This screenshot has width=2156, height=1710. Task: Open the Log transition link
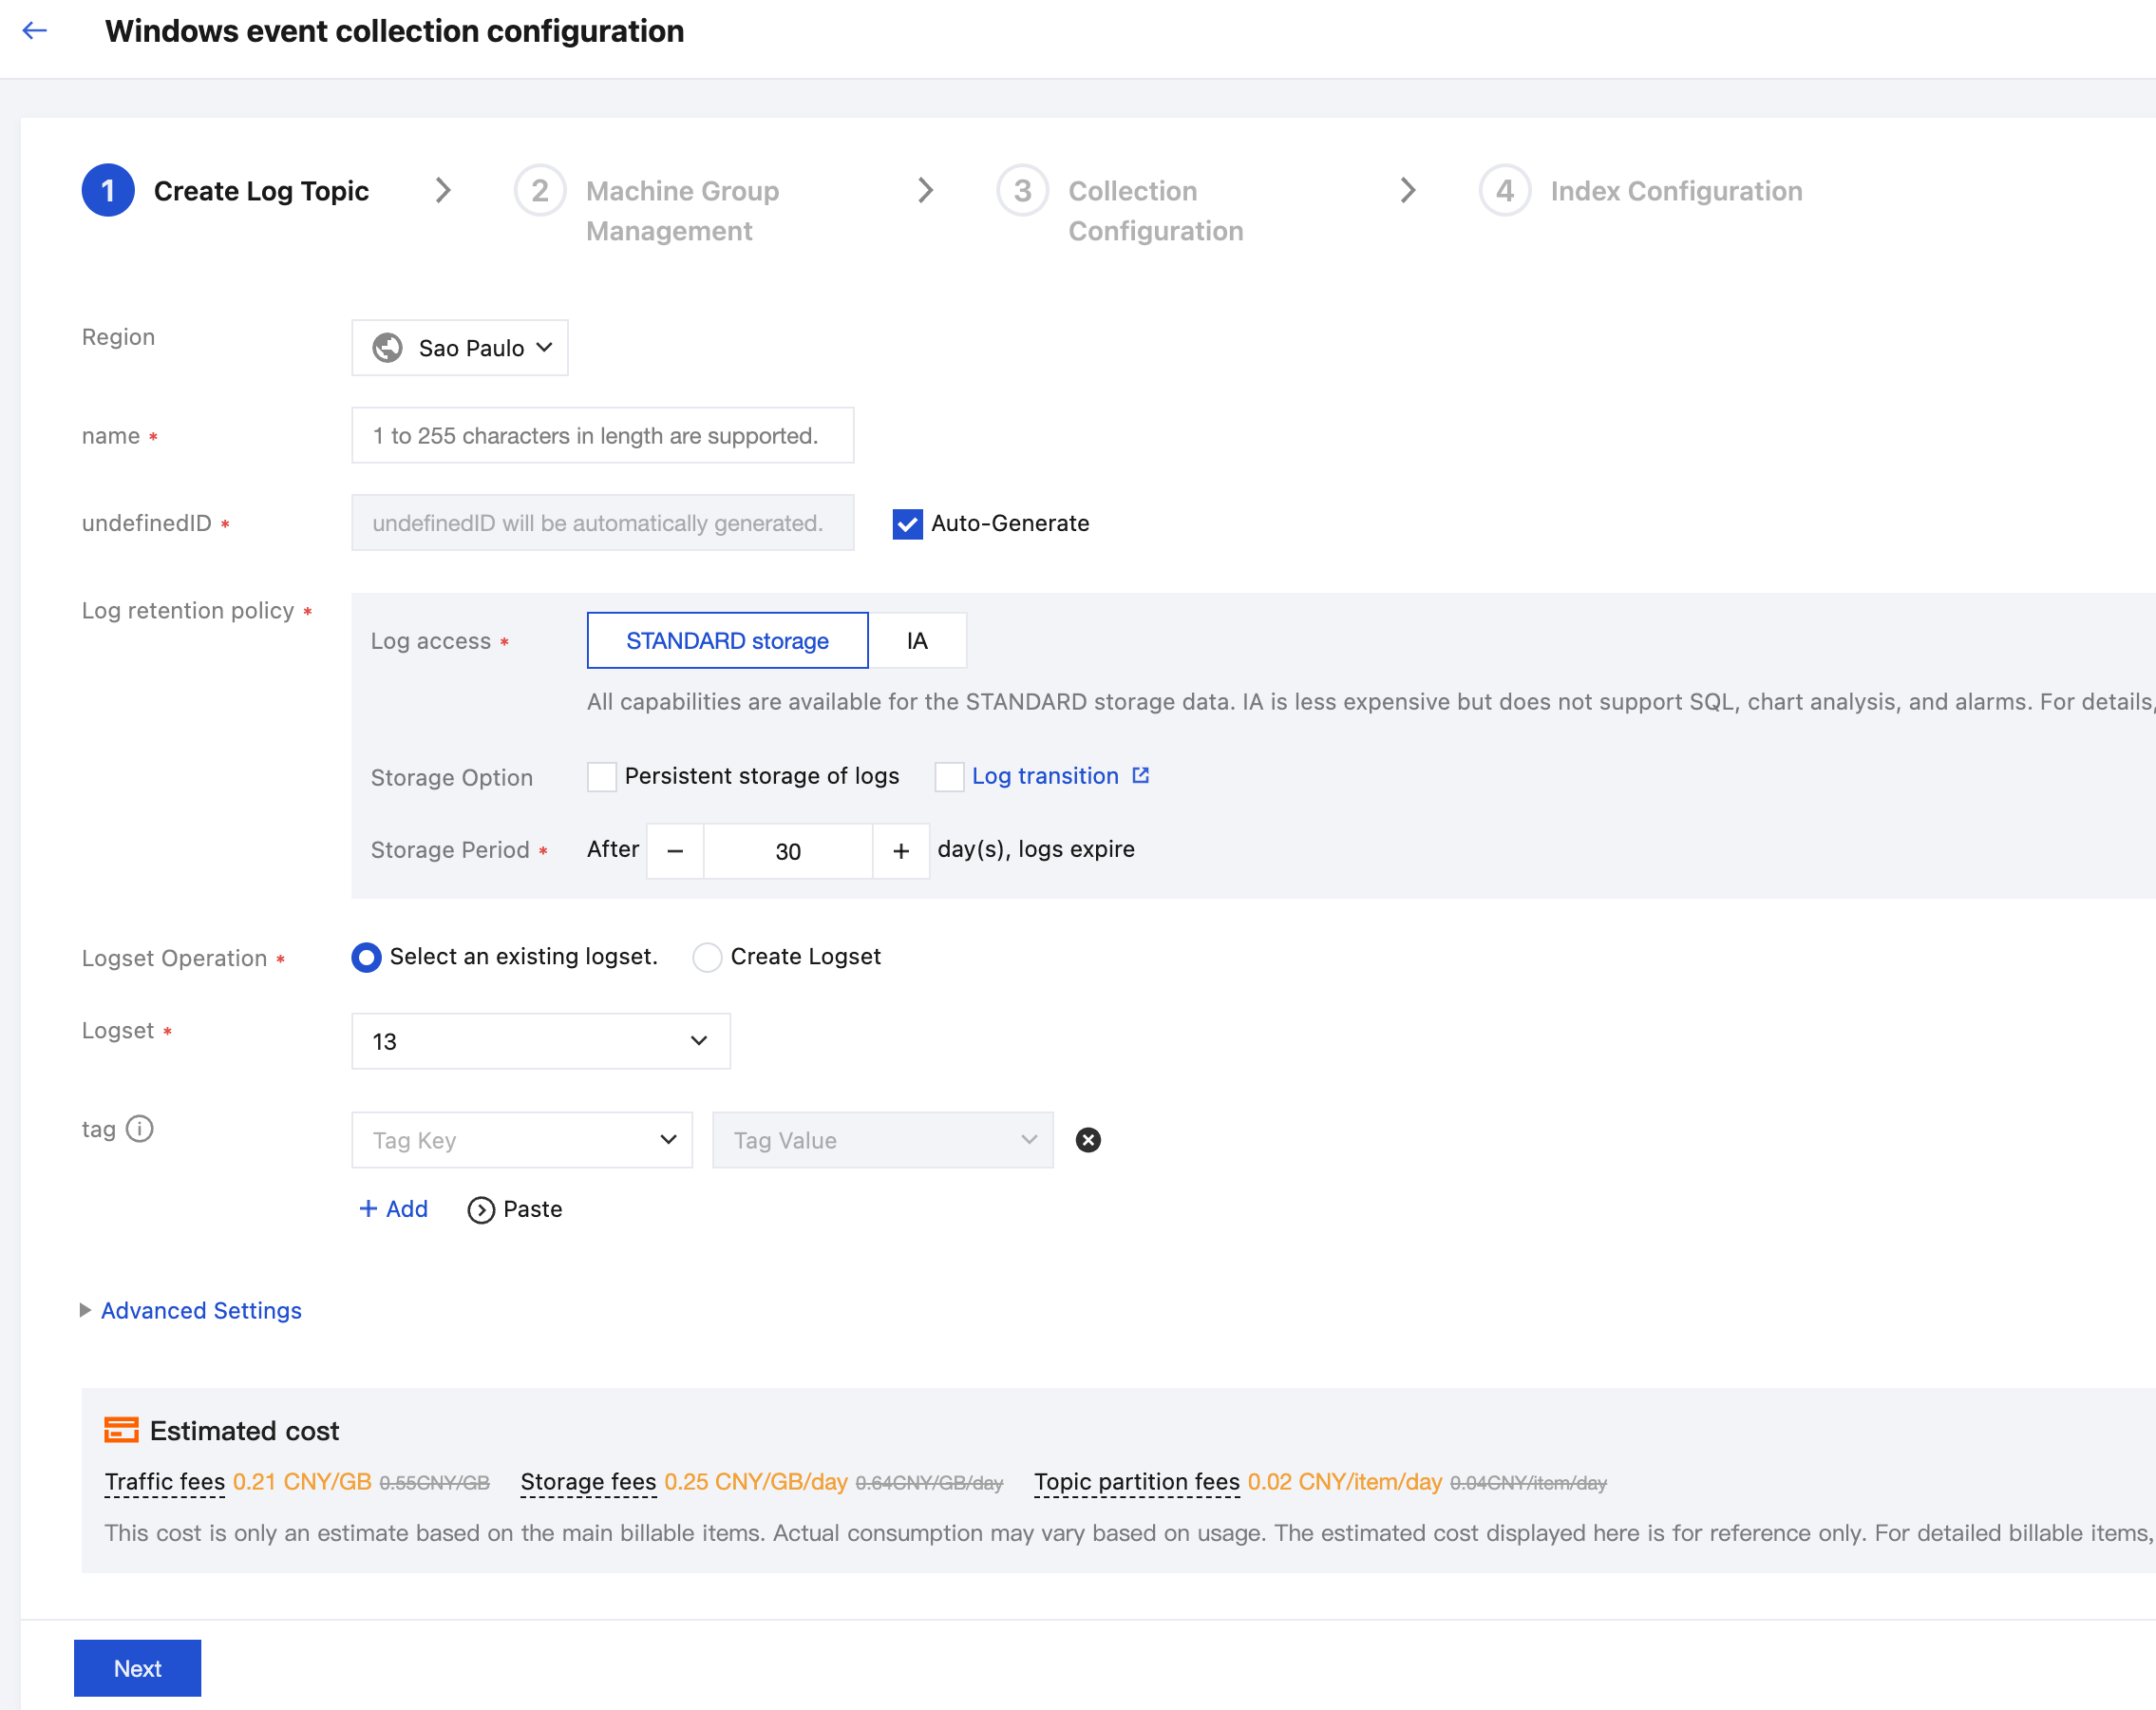1045,776
